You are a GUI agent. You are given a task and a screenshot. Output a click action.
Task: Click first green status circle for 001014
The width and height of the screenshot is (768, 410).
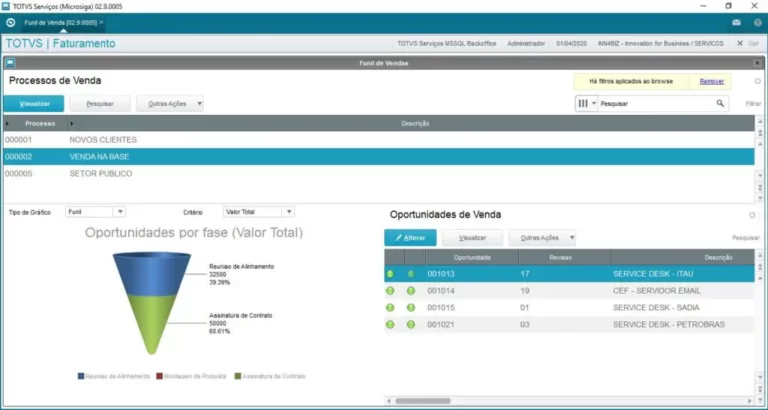[x=390, y=291]
